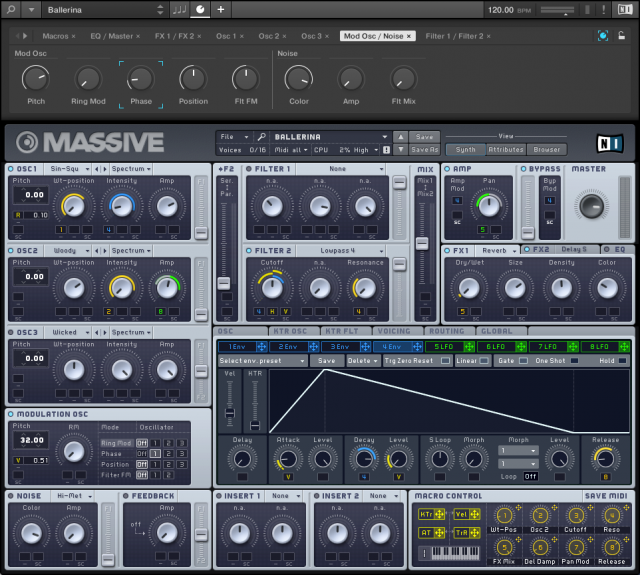Viewport: 640px width, 575px height.
Task: Click the Filter 2 Cutoff knob
Action: [x=271, y=288]
